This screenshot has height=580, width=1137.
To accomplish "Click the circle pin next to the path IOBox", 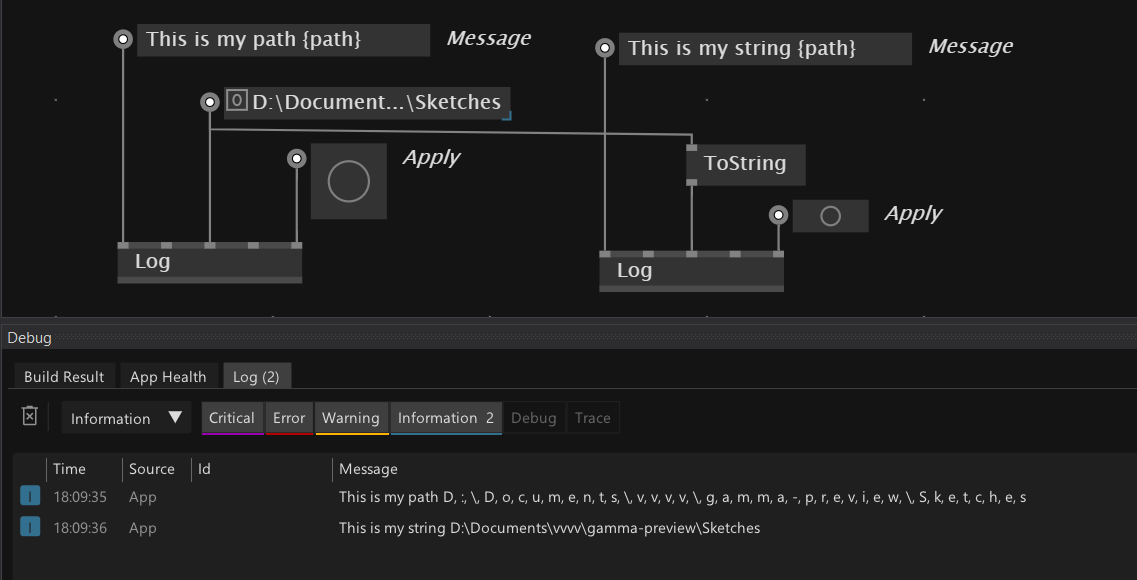I will click(x=210, y=102).
